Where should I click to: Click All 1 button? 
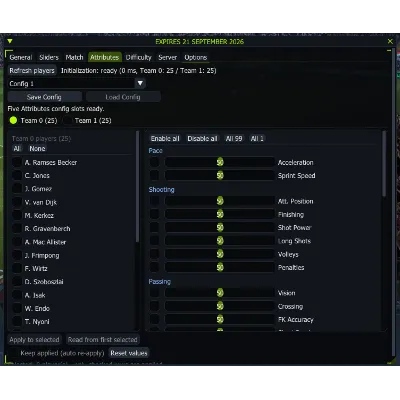click(257, 139)
